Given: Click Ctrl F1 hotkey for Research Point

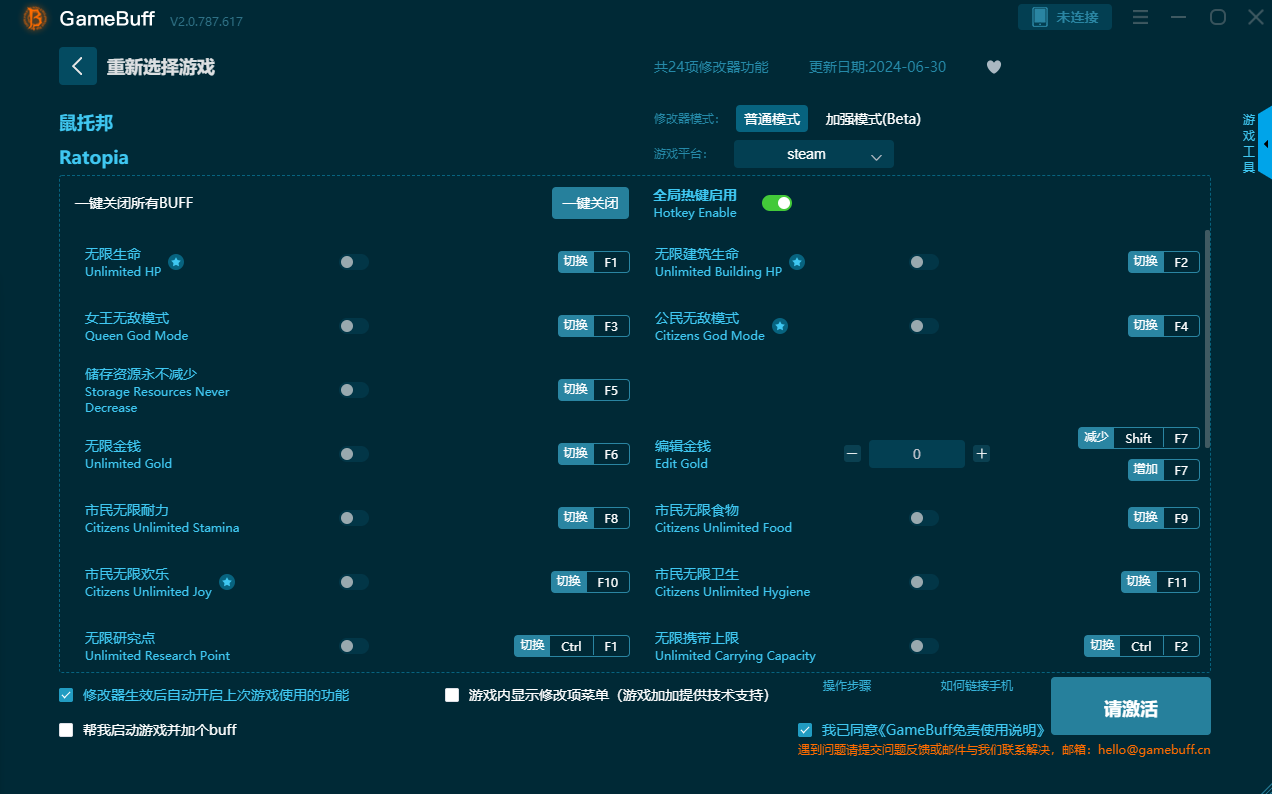Looking at the screenshot, I should pyautogui.click(x=572, y=646).
